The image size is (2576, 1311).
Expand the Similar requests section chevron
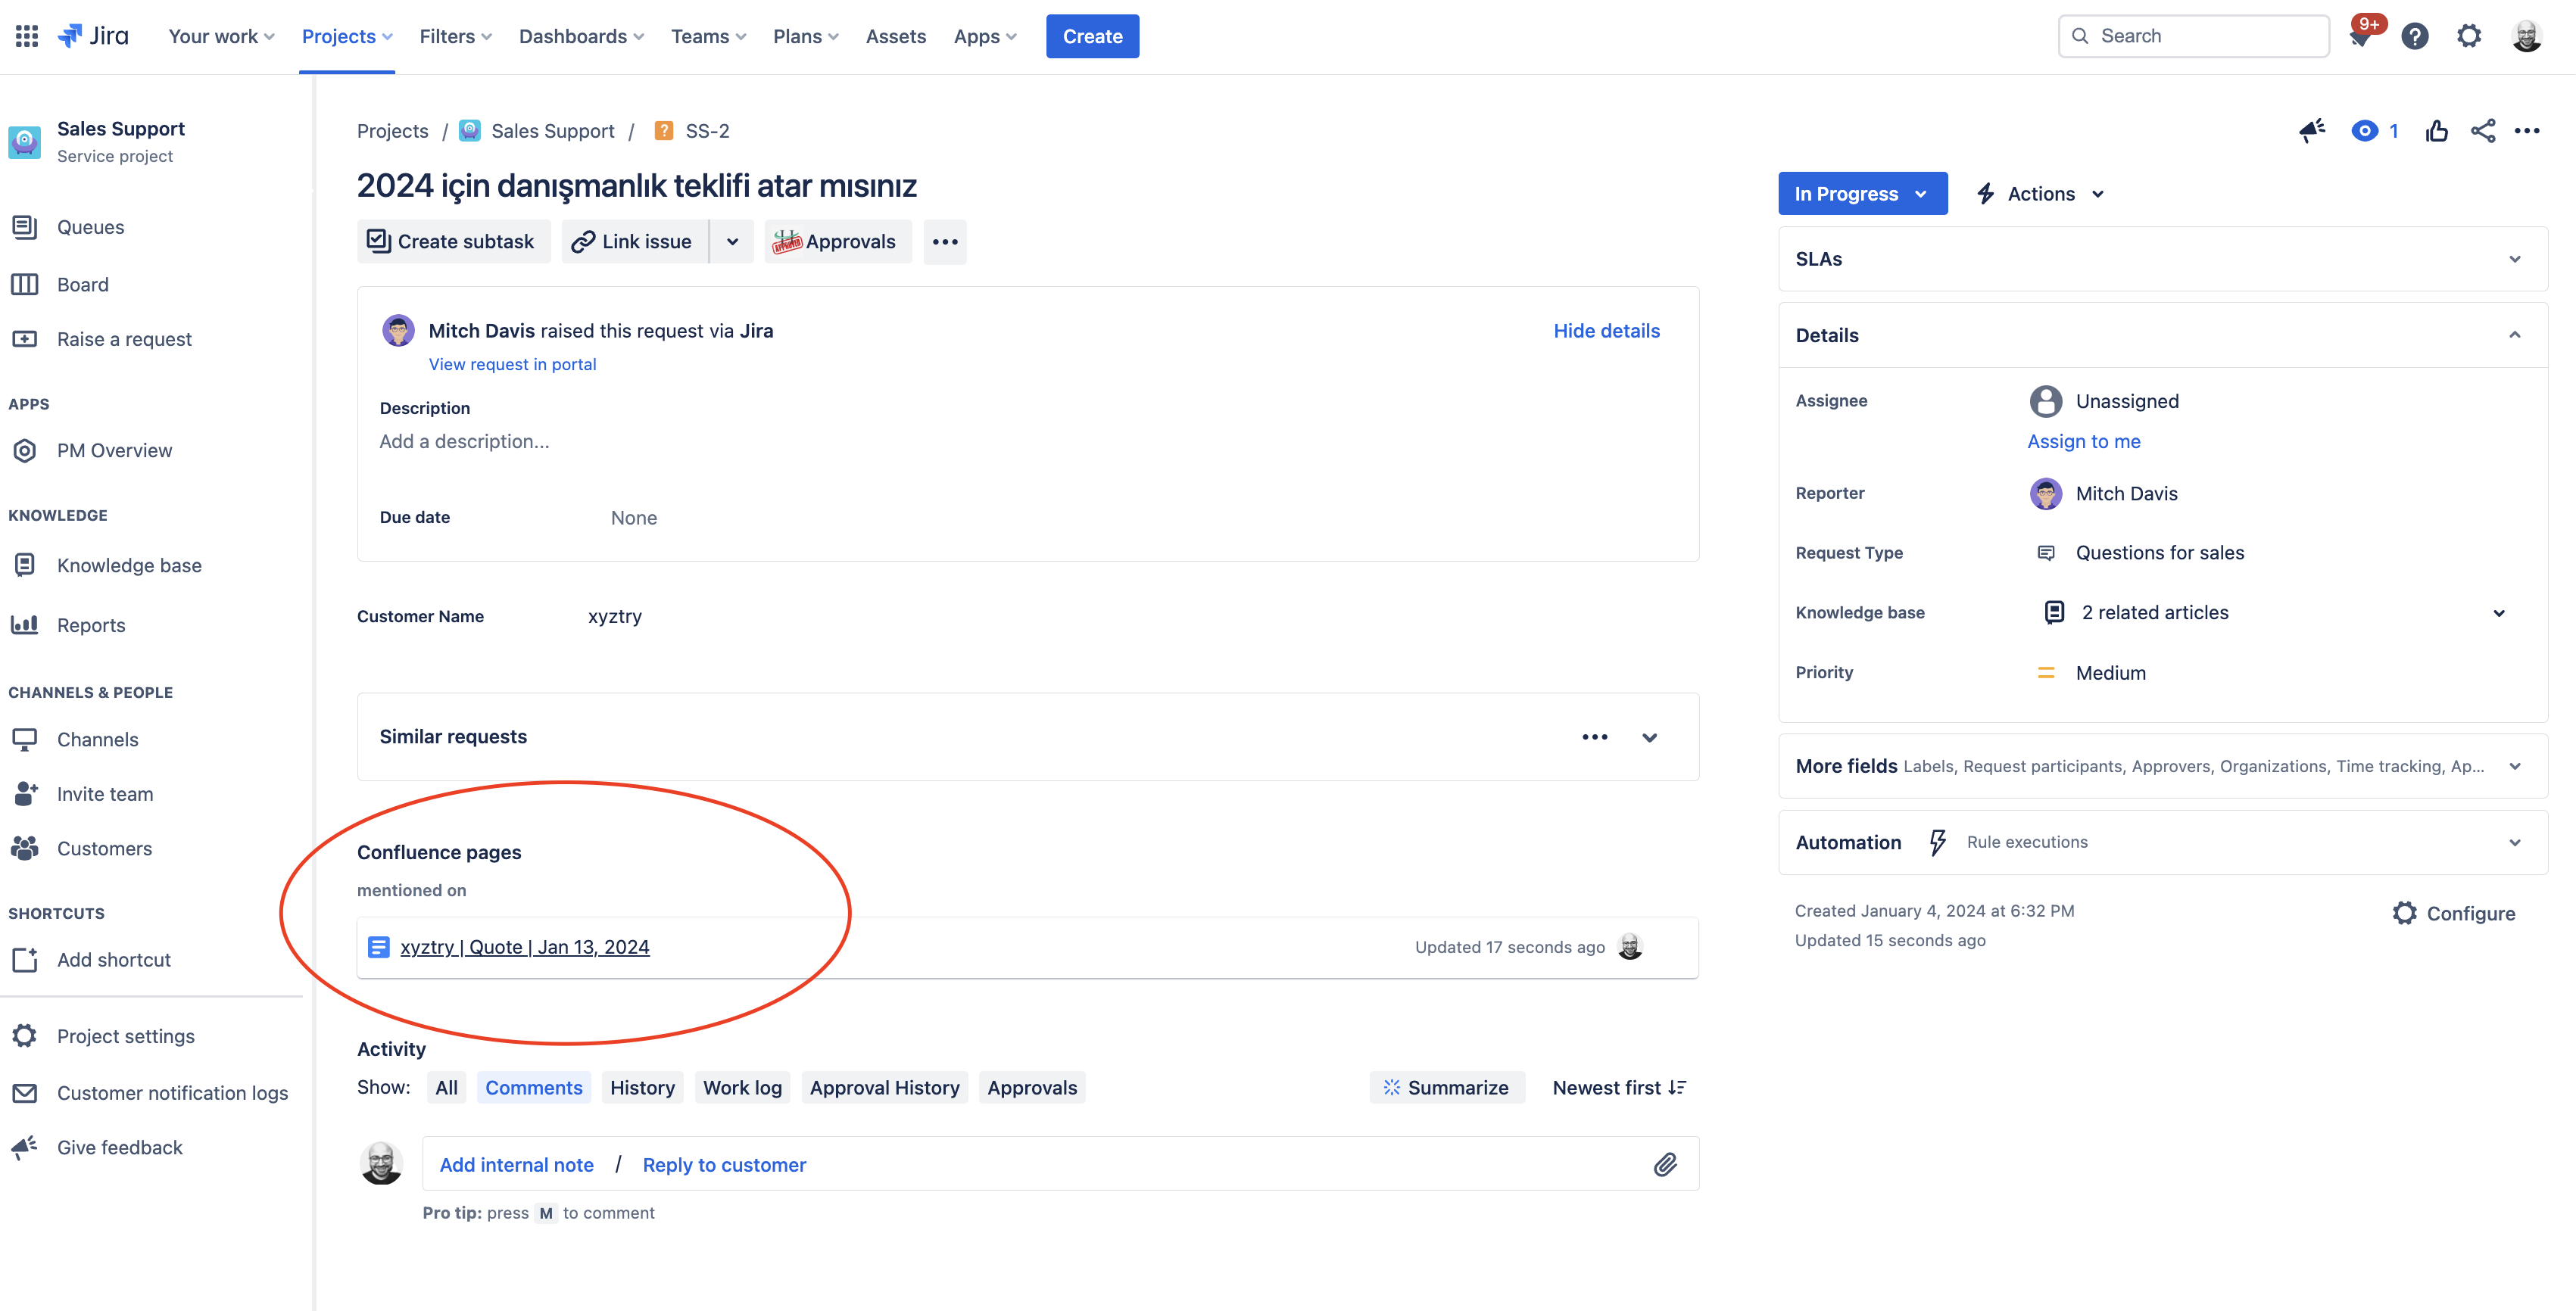(1650, 737)
